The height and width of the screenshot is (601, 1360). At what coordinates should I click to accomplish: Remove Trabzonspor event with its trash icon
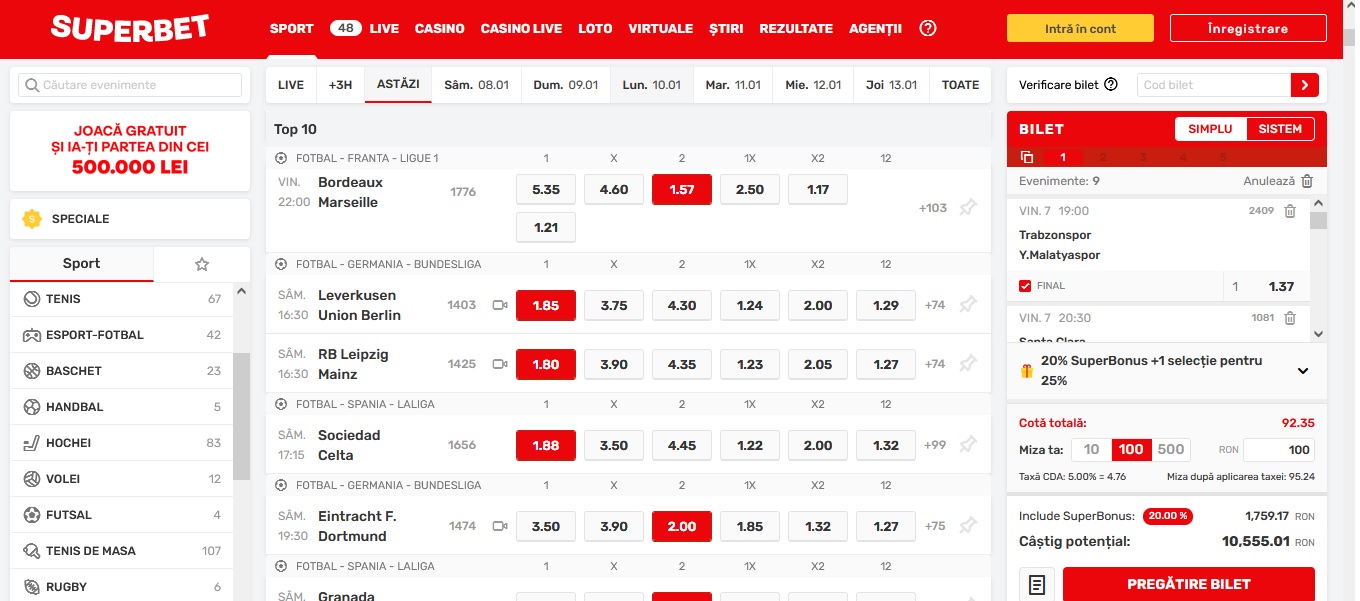click(x=1290, y=211)
